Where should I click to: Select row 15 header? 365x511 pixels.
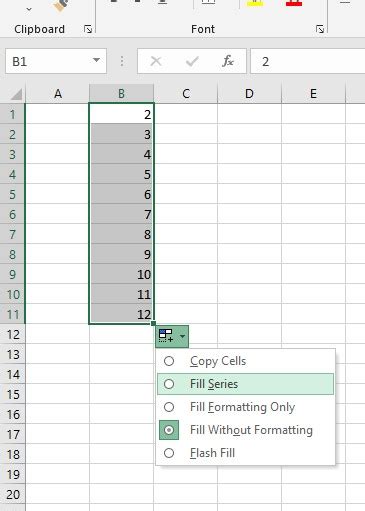tap(12, 394)
